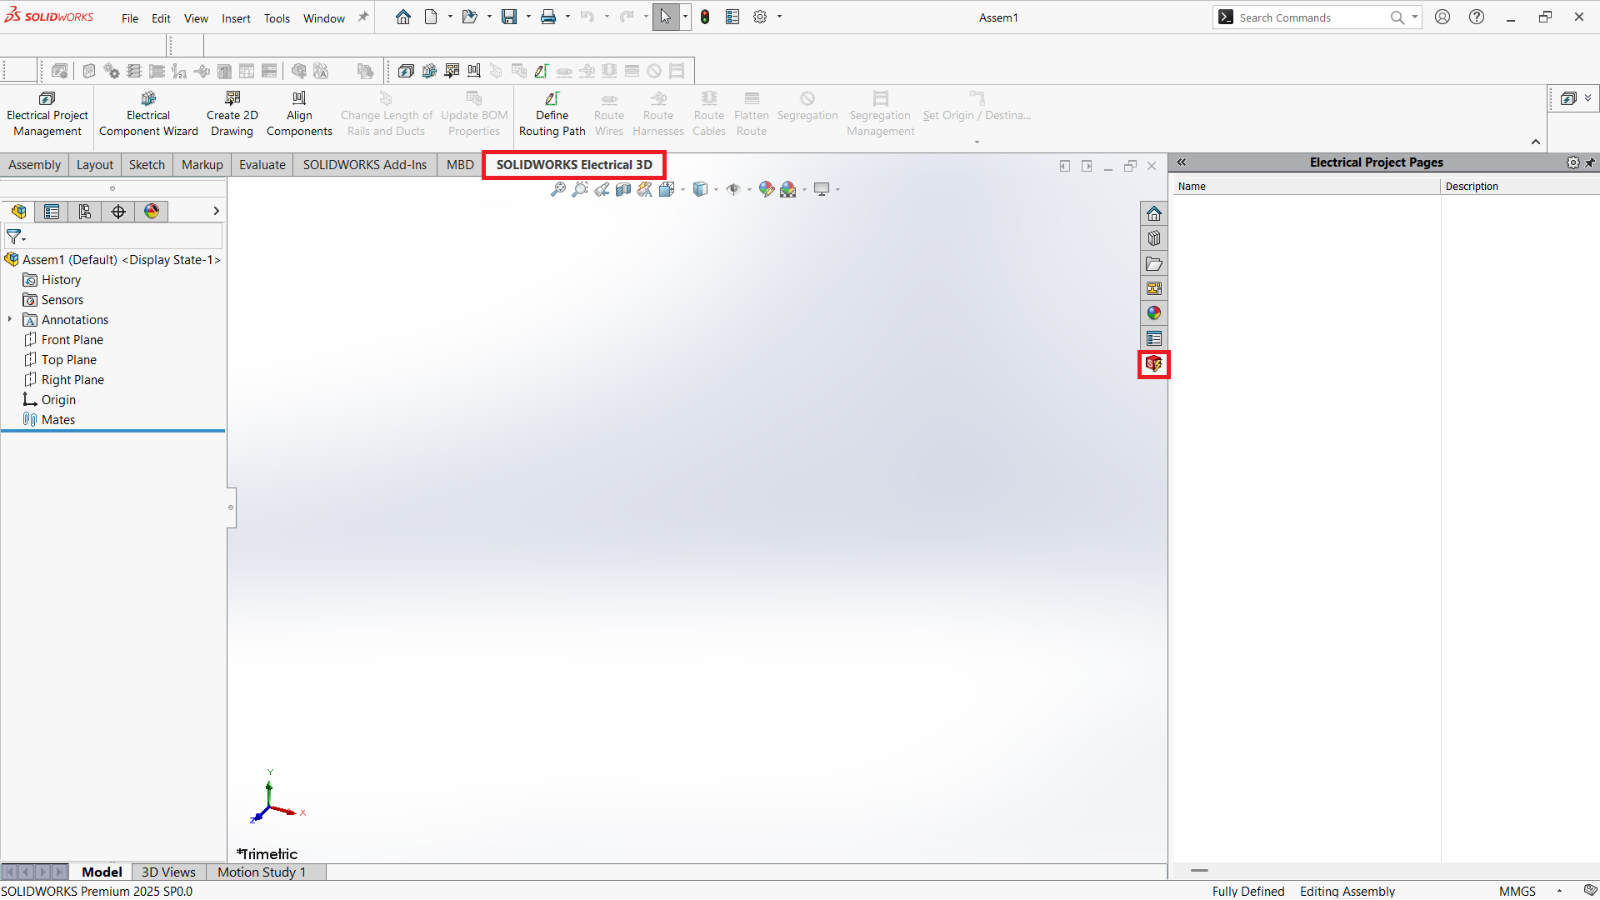The image size is (1600, 900).
Task: Open Custom Properties in task pane
Action: click(x=1154, y=339)
